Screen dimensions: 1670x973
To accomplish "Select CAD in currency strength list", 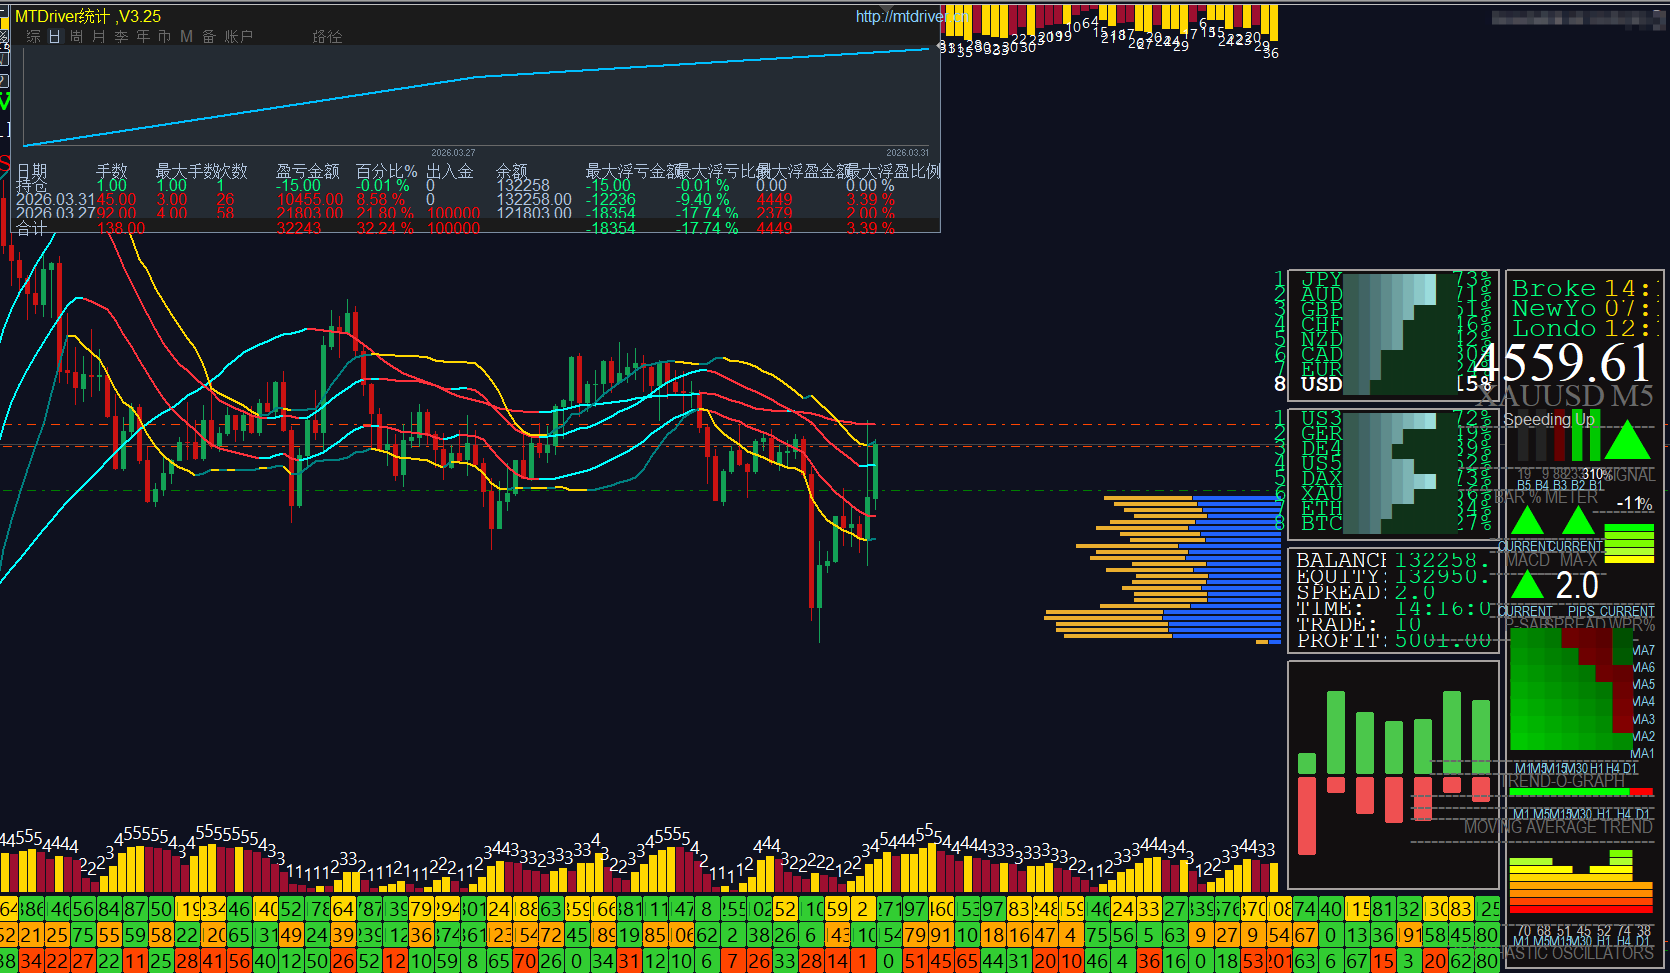I will point(1321,354).
